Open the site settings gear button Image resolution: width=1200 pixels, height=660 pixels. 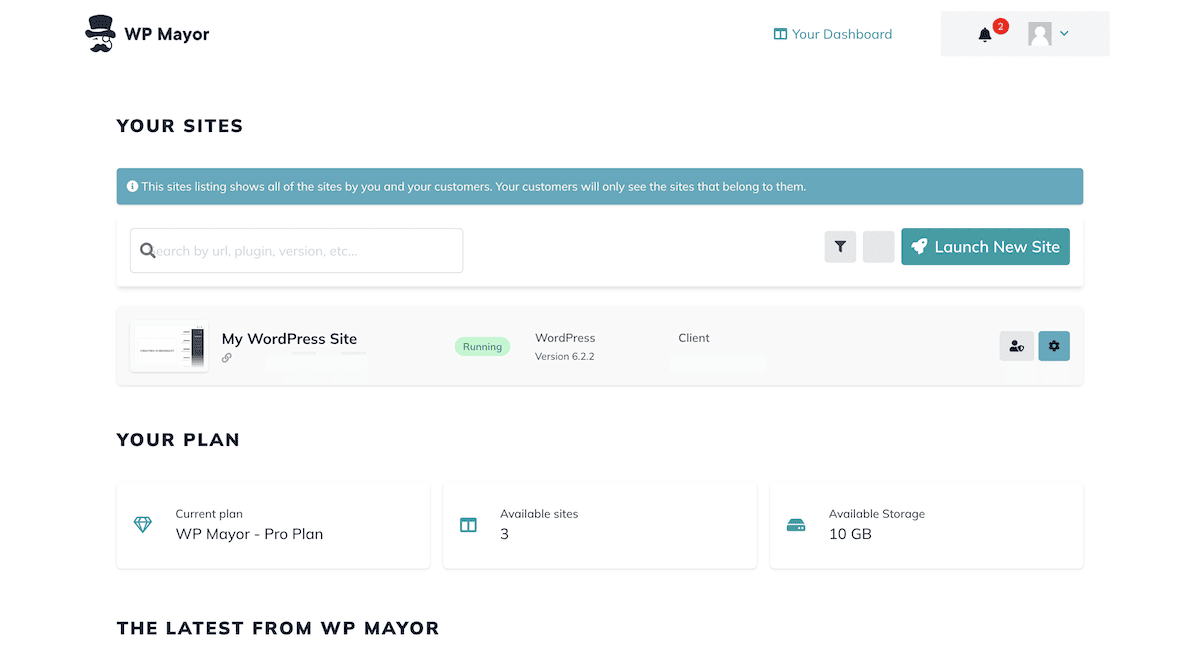(x=1054, y=346)
